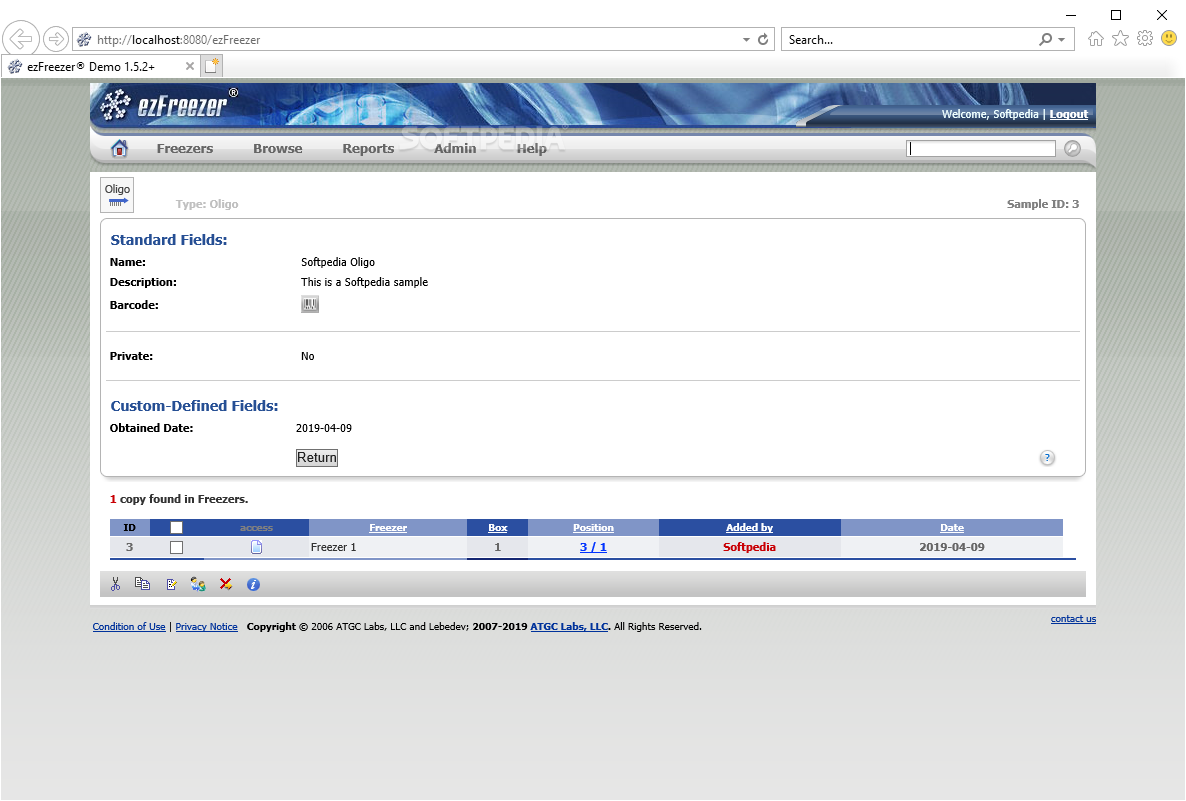Sort table by Position column

click(x=593, y=527)
